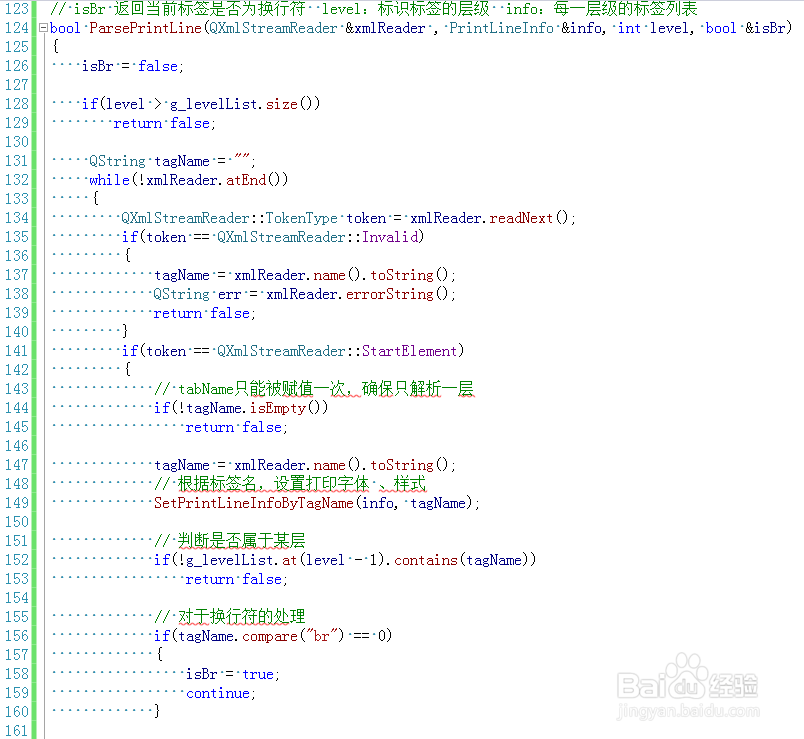This screenshot has width=804, height=739.
Task: Click the continue keyword on line 159
Action: coord(216,693)
